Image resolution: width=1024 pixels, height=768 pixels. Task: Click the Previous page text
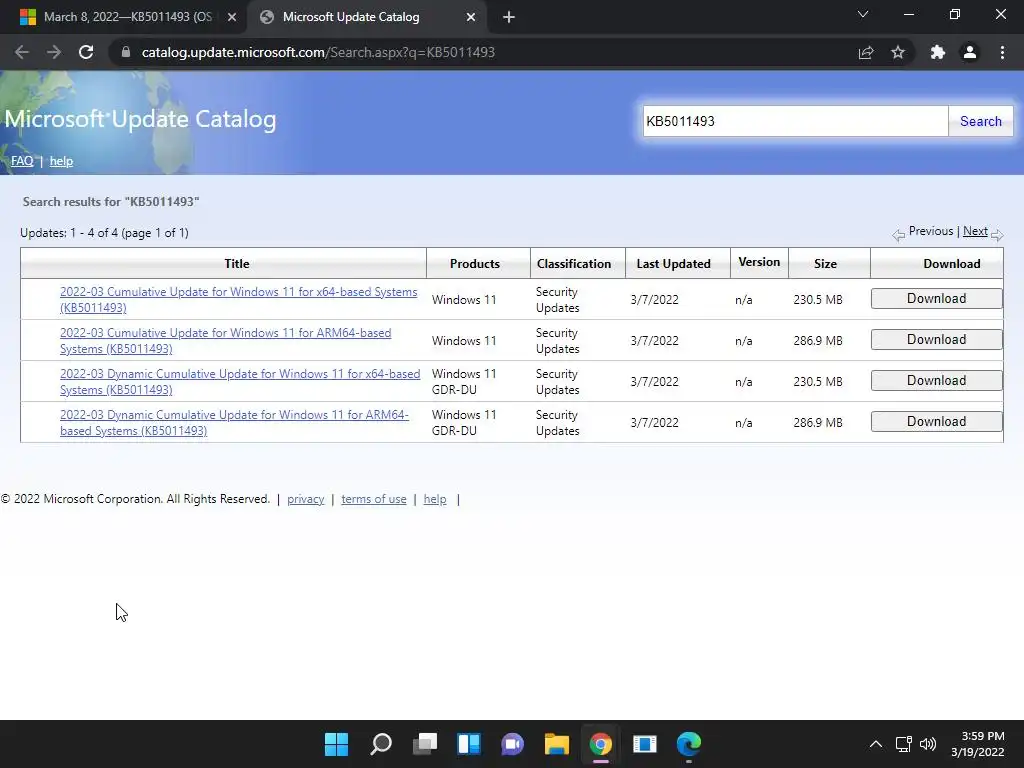click(x=931, y=231)
